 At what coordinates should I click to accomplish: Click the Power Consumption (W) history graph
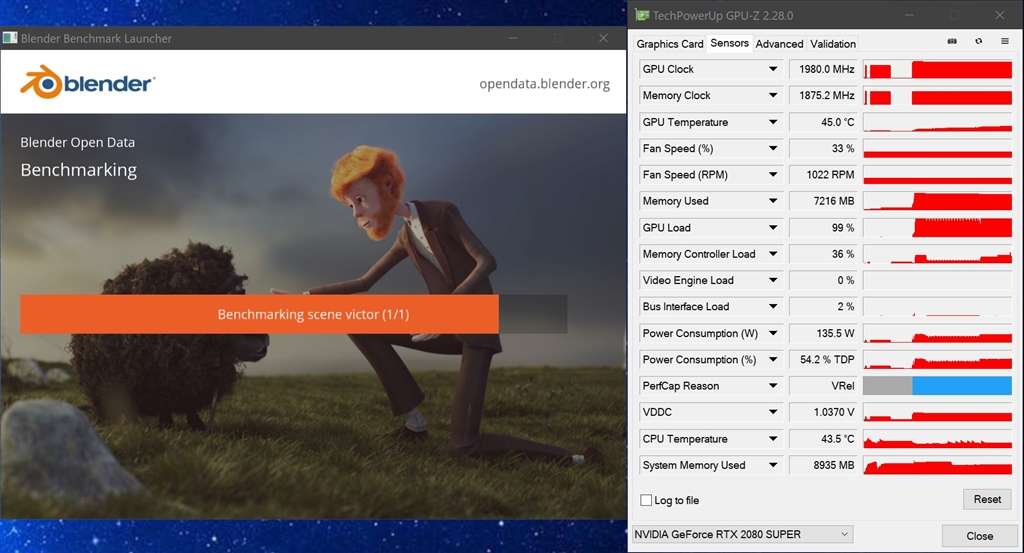(x=937, y=333)
